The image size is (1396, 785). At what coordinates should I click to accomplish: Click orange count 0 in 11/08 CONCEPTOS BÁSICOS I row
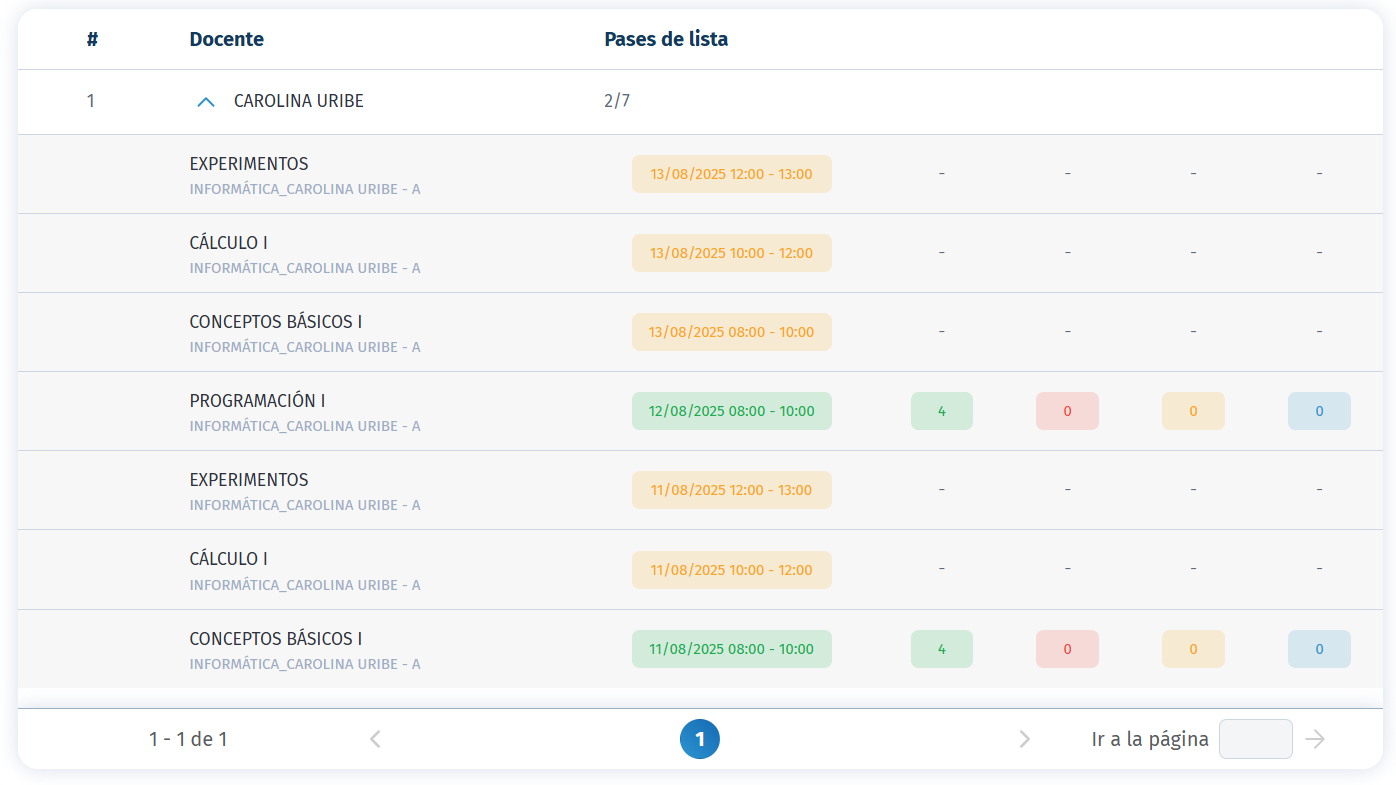[1193, 649]
